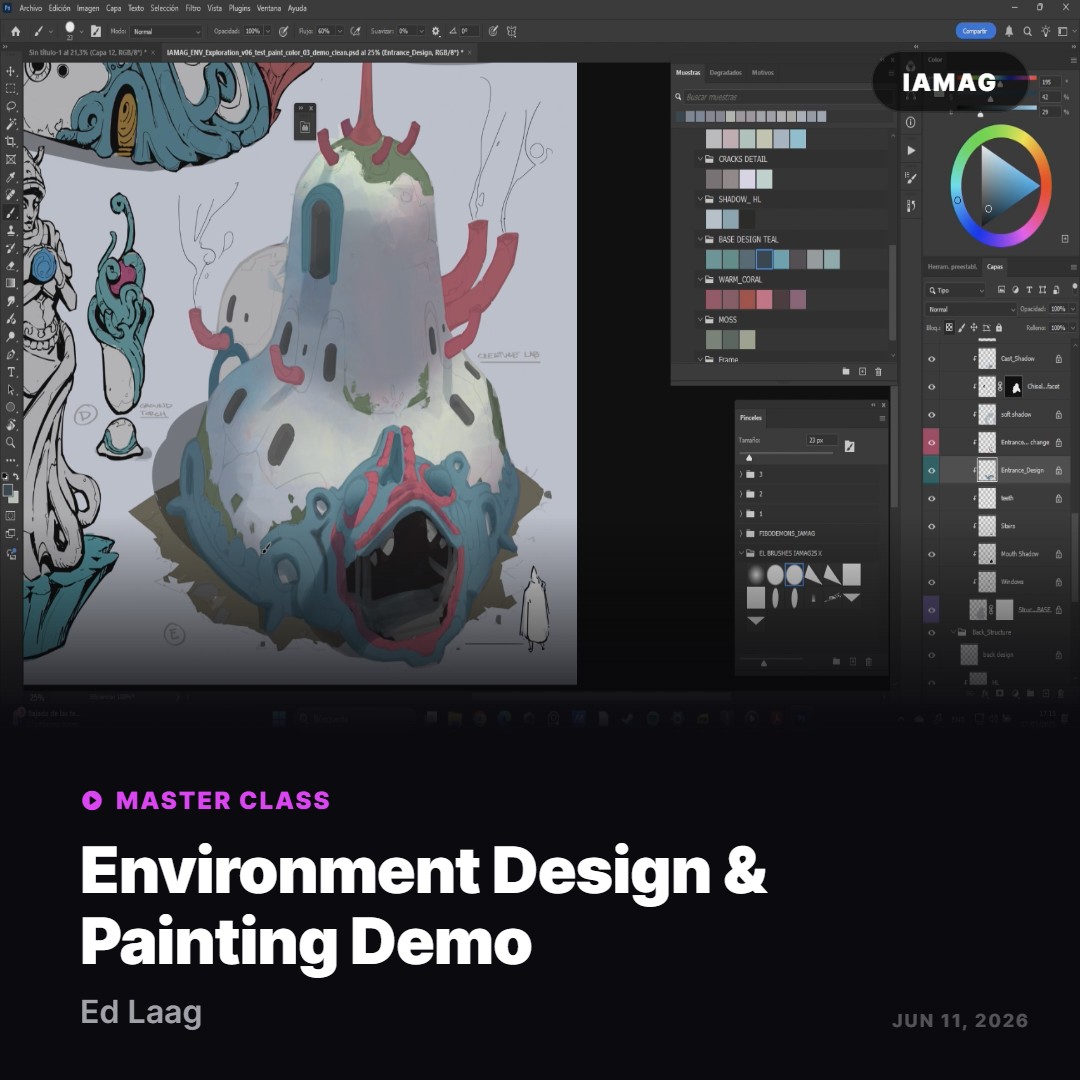Image resolution: width=1080 pixels, height=1080 pixels.
Task: Select the Eraser tool
Action: 10,265
